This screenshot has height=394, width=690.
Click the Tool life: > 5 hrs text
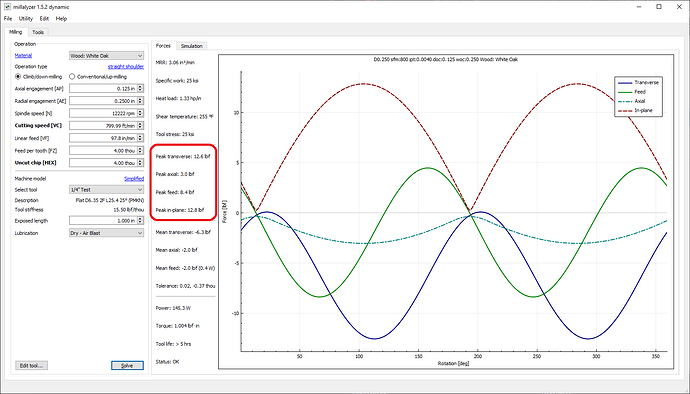173,344
